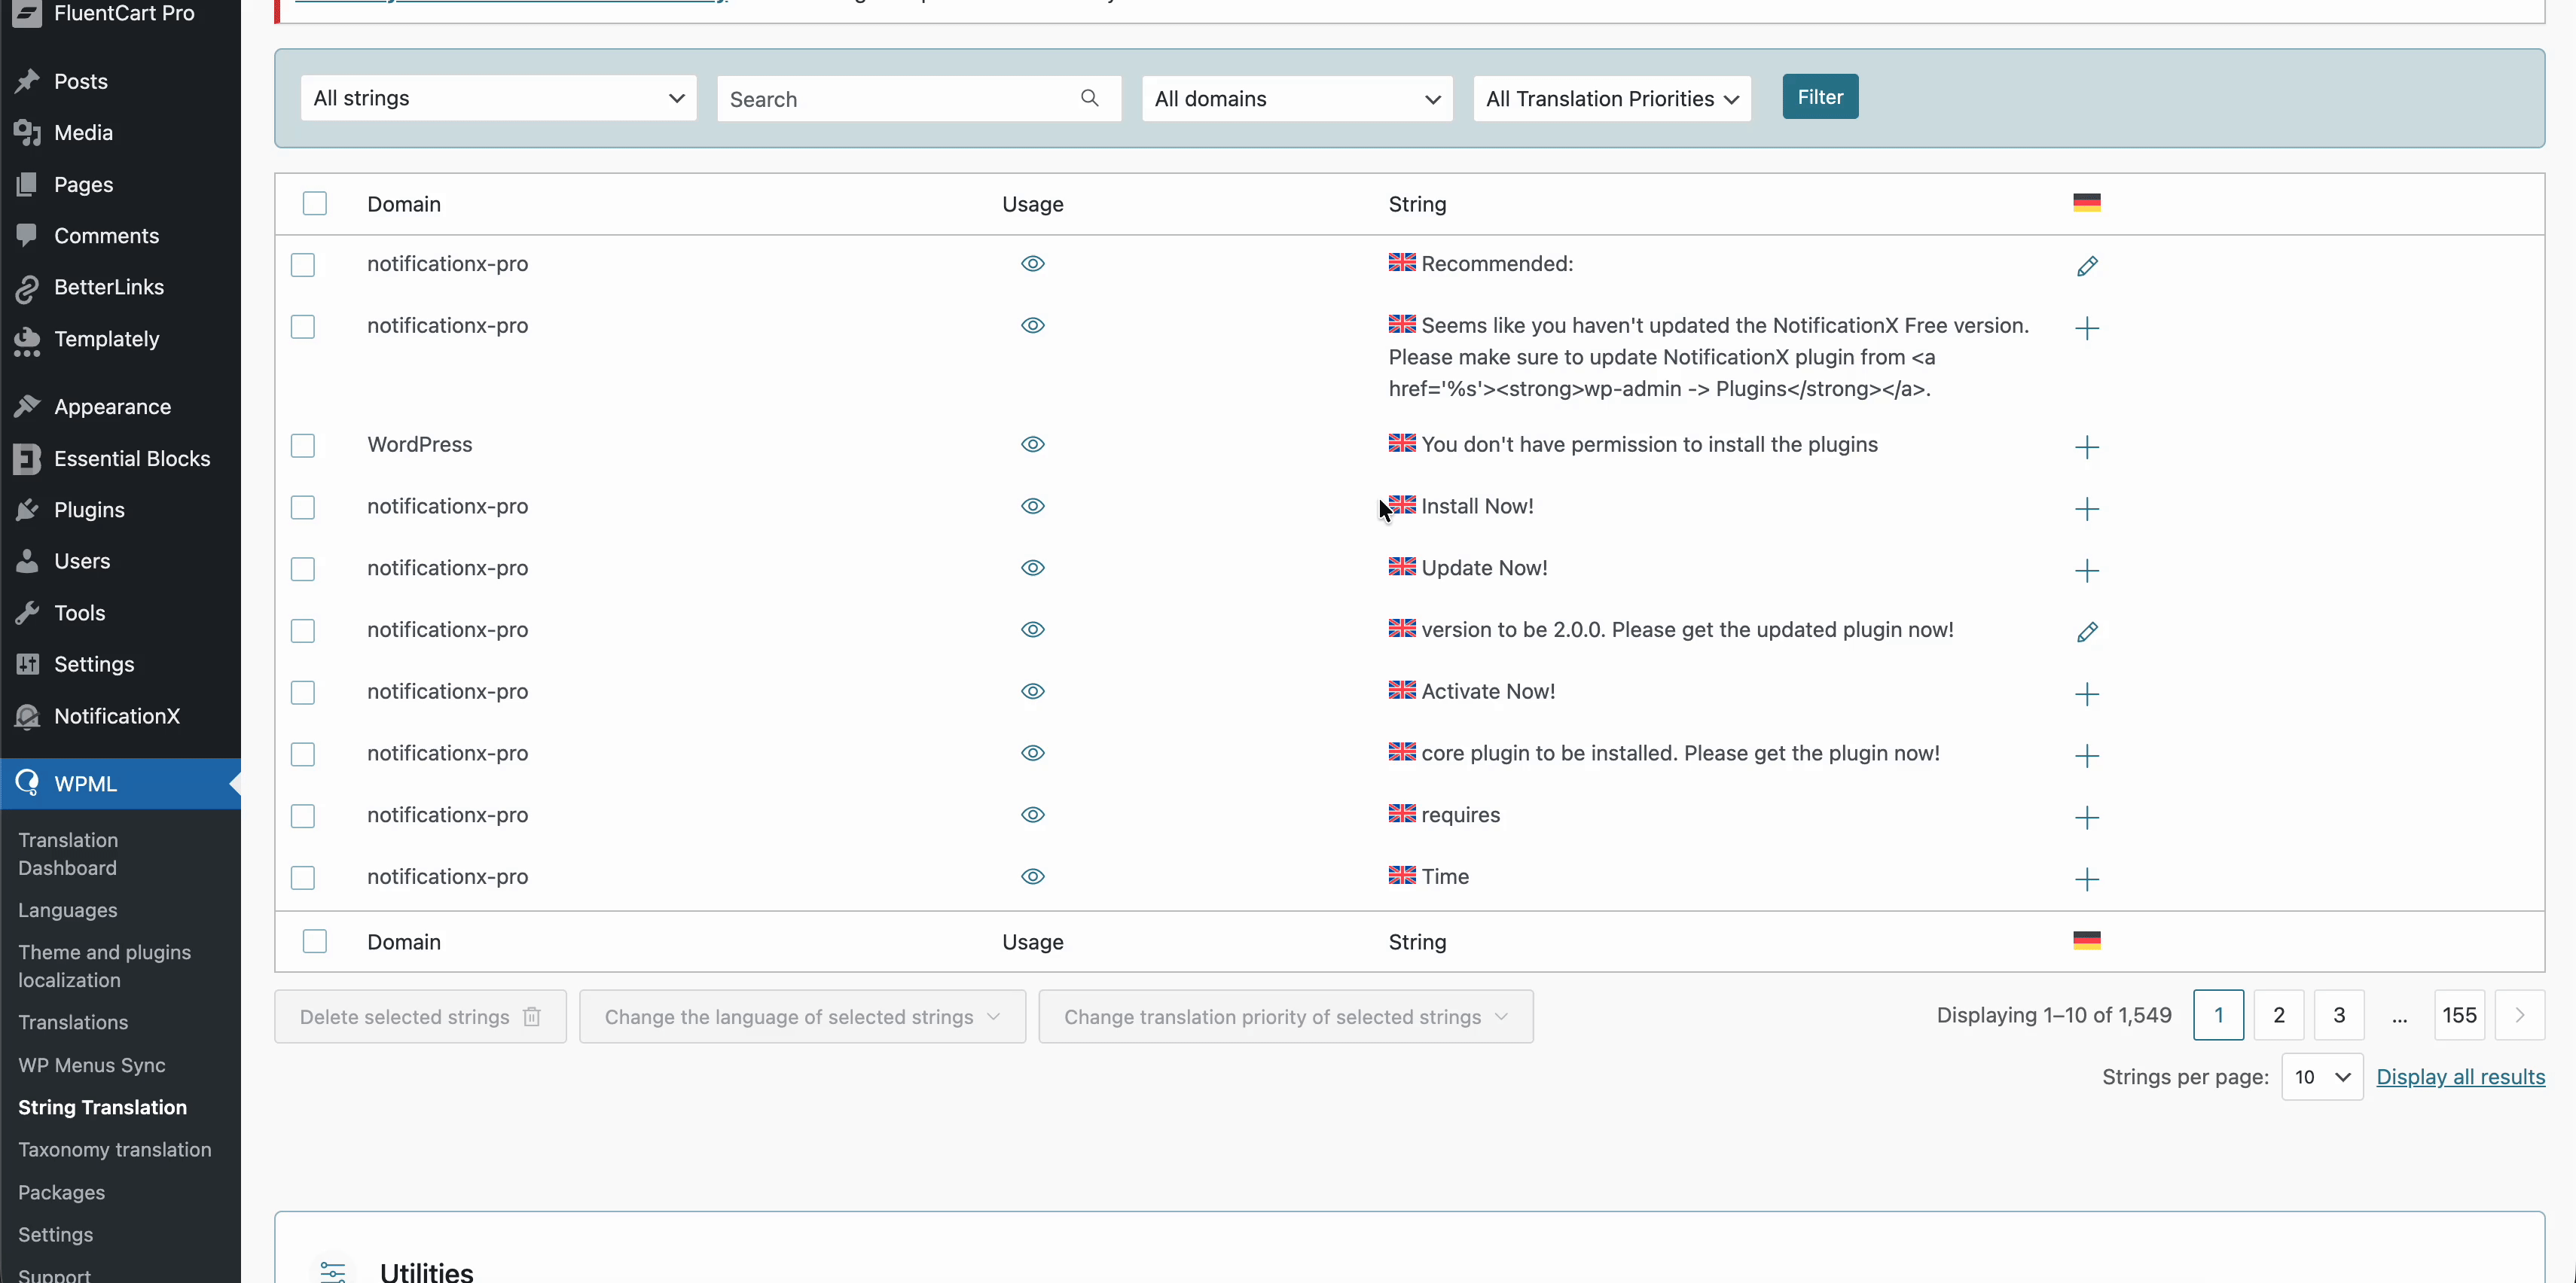This screenshot has height=1283, width=2576.
Task: Check the select-all checkbox in table header
Action: pyautogui.click(x=314, y=204)
